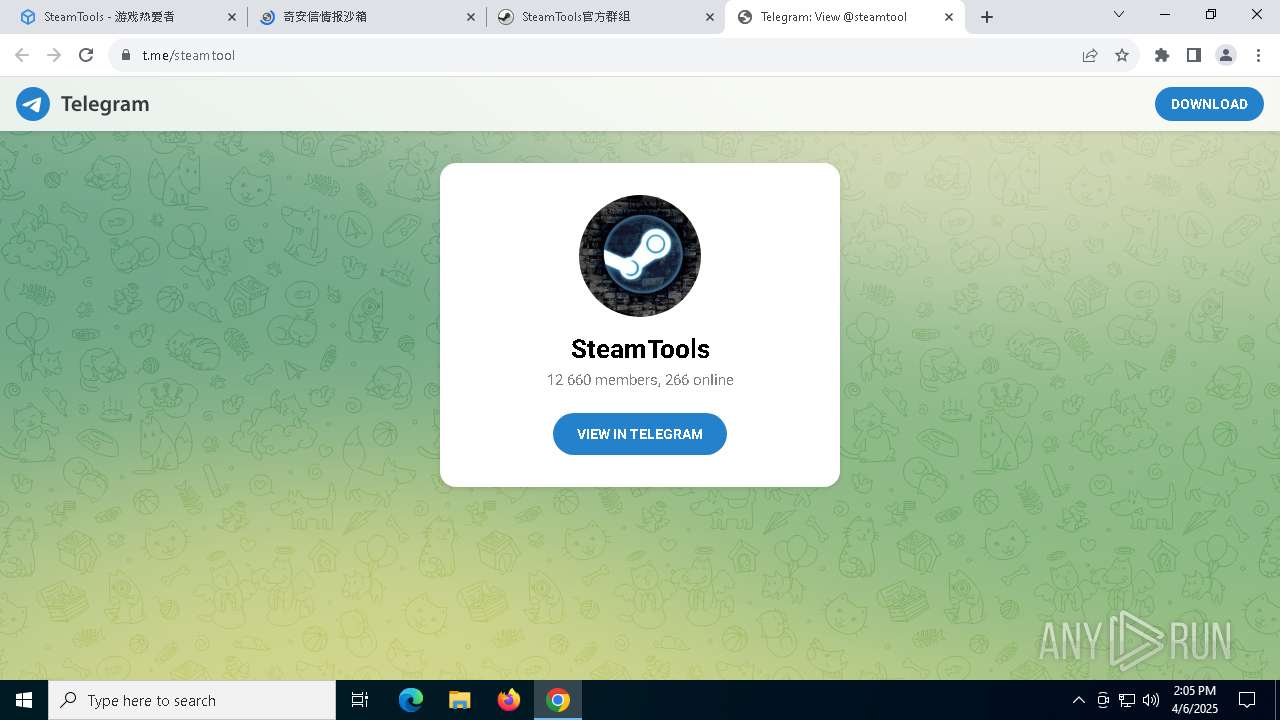Switch to the 'SteamTools官方群组' tab
Image resolution: width=1280 pixels, height=720 pixels.
coord(606,17)
